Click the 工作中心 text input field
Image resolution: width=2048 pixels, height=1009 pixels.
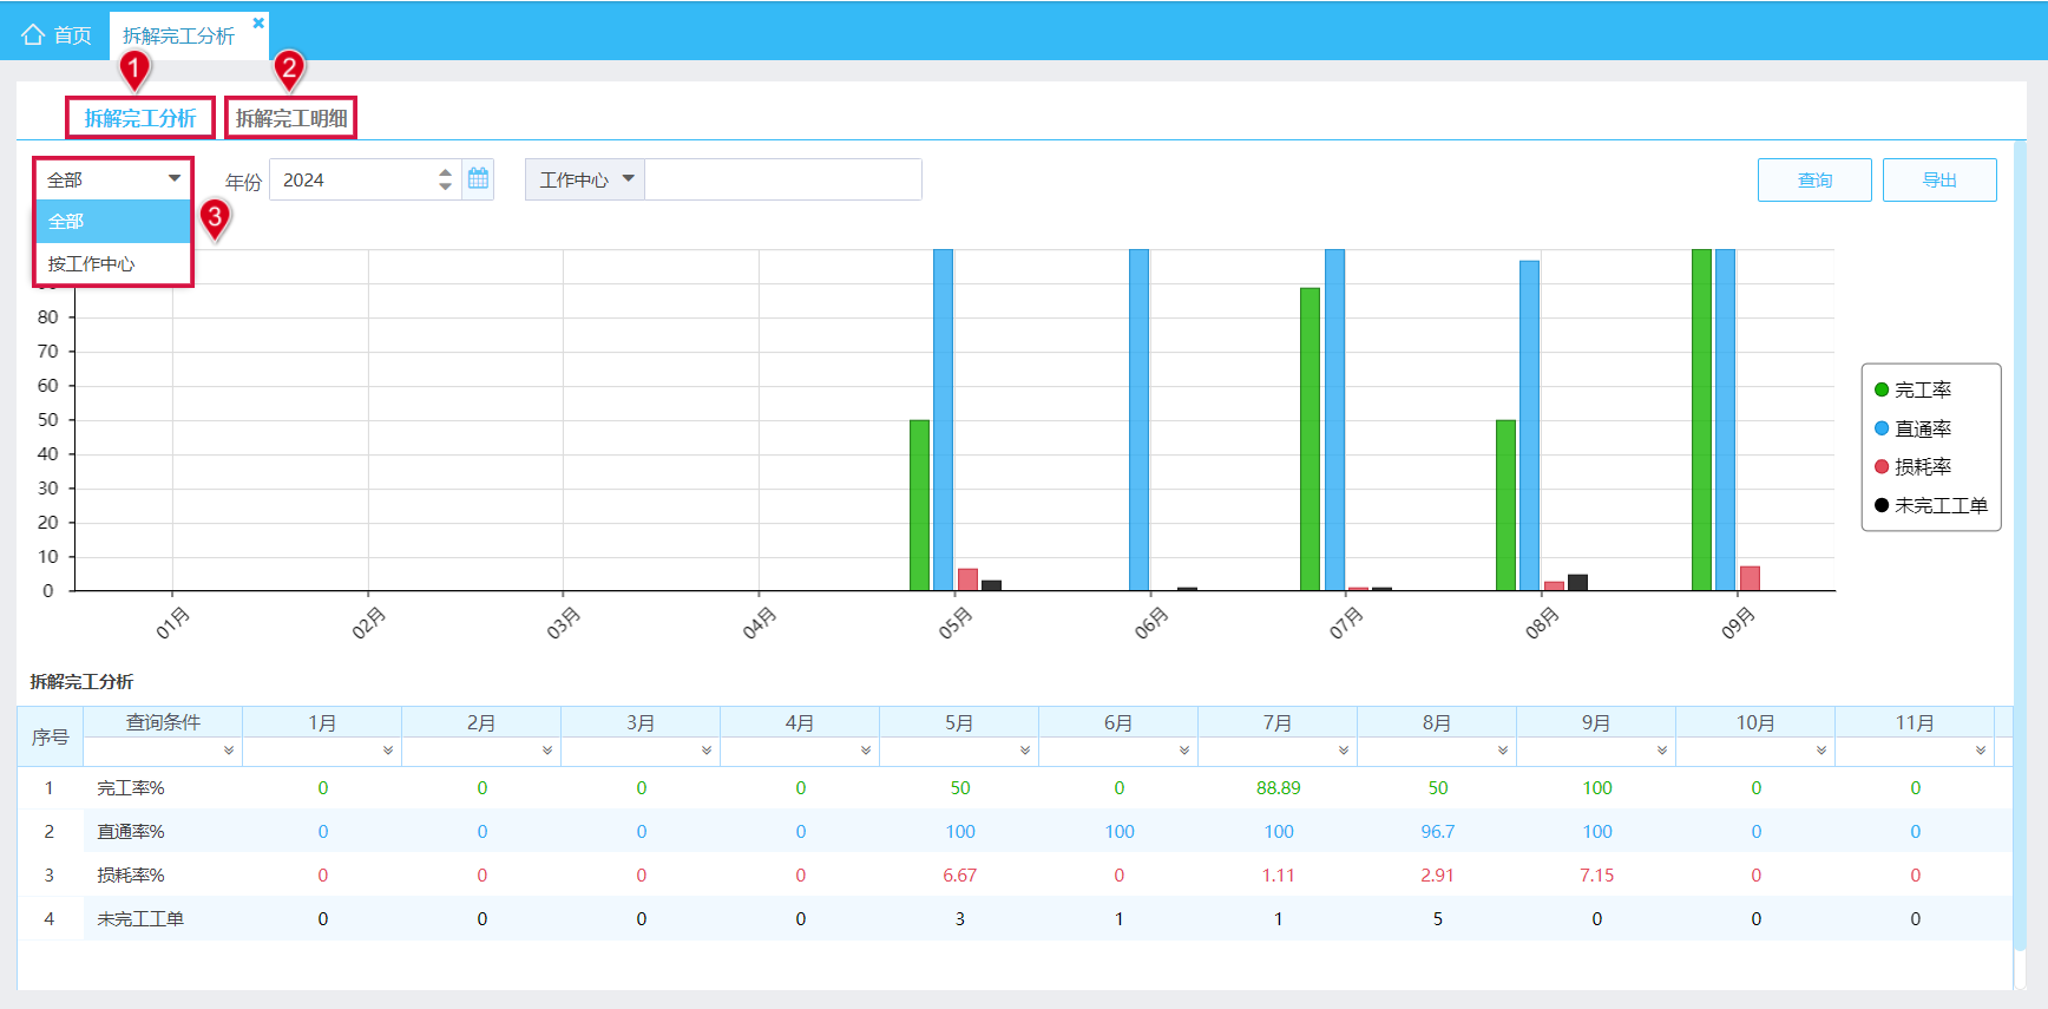783,180
